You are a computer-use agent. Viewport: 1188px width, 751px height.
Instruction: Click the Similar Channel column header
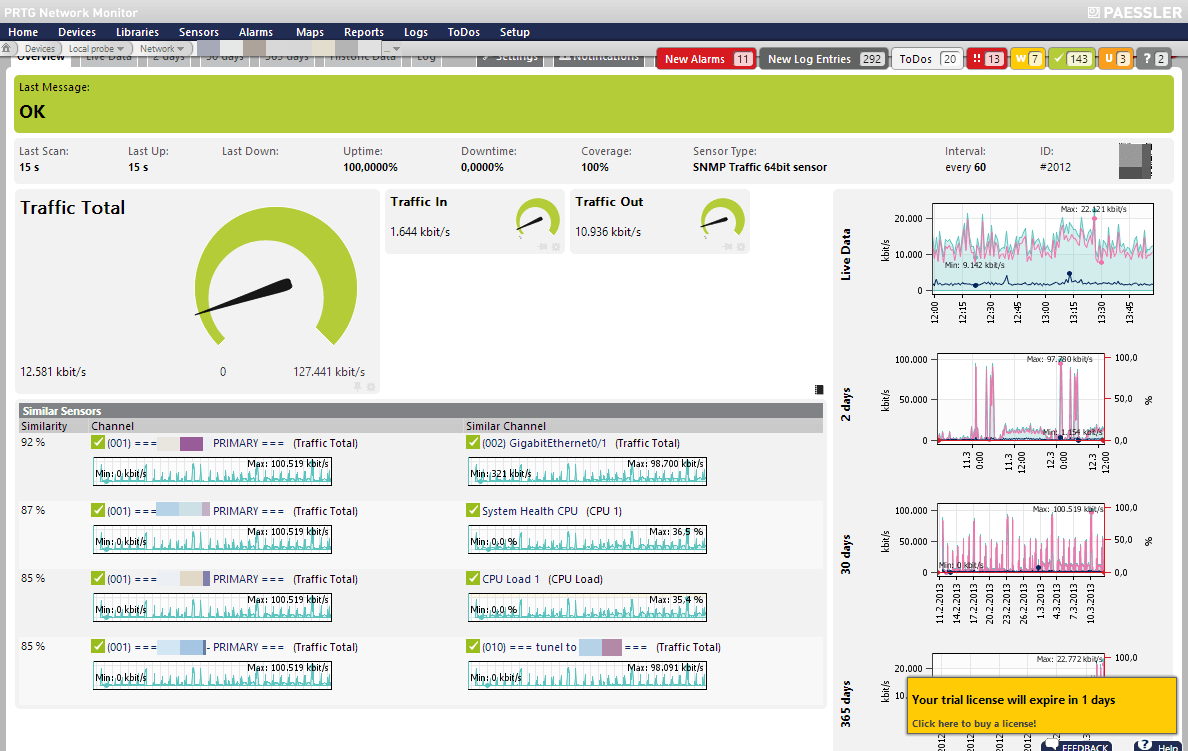pyautogui.click(x=505, y=426)
